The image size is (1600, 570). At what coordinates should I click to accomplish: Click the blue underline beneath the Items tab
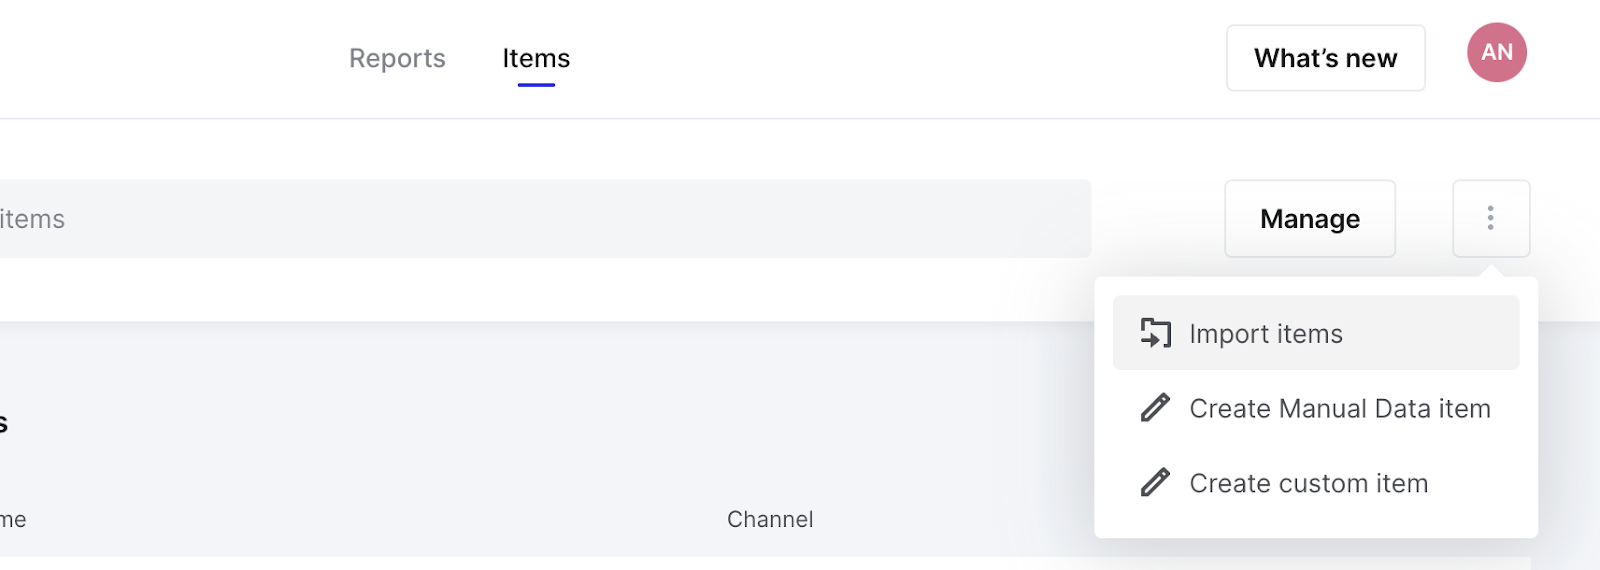(536, 85)
